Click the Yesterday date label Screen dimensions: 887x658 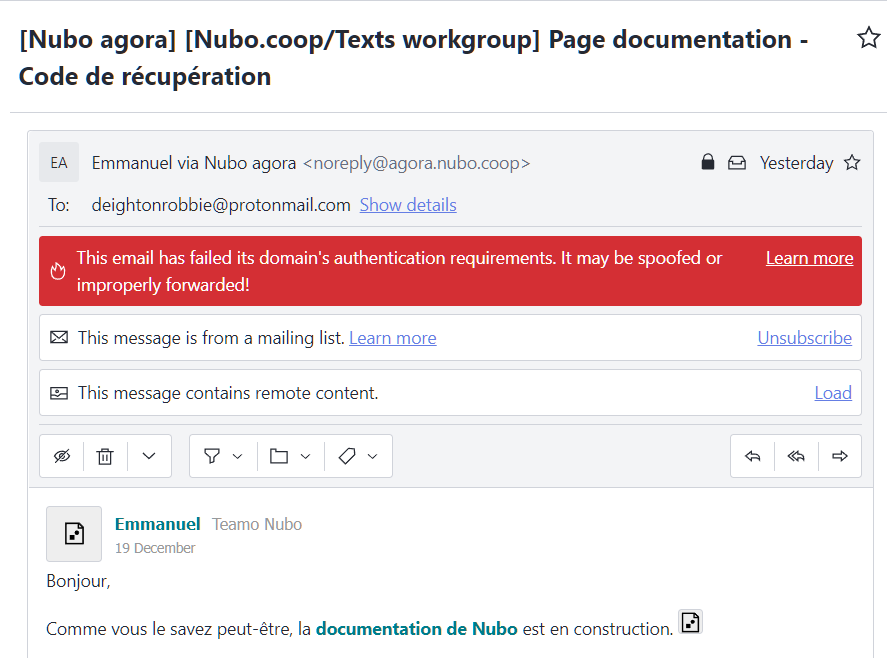point(796,163)
